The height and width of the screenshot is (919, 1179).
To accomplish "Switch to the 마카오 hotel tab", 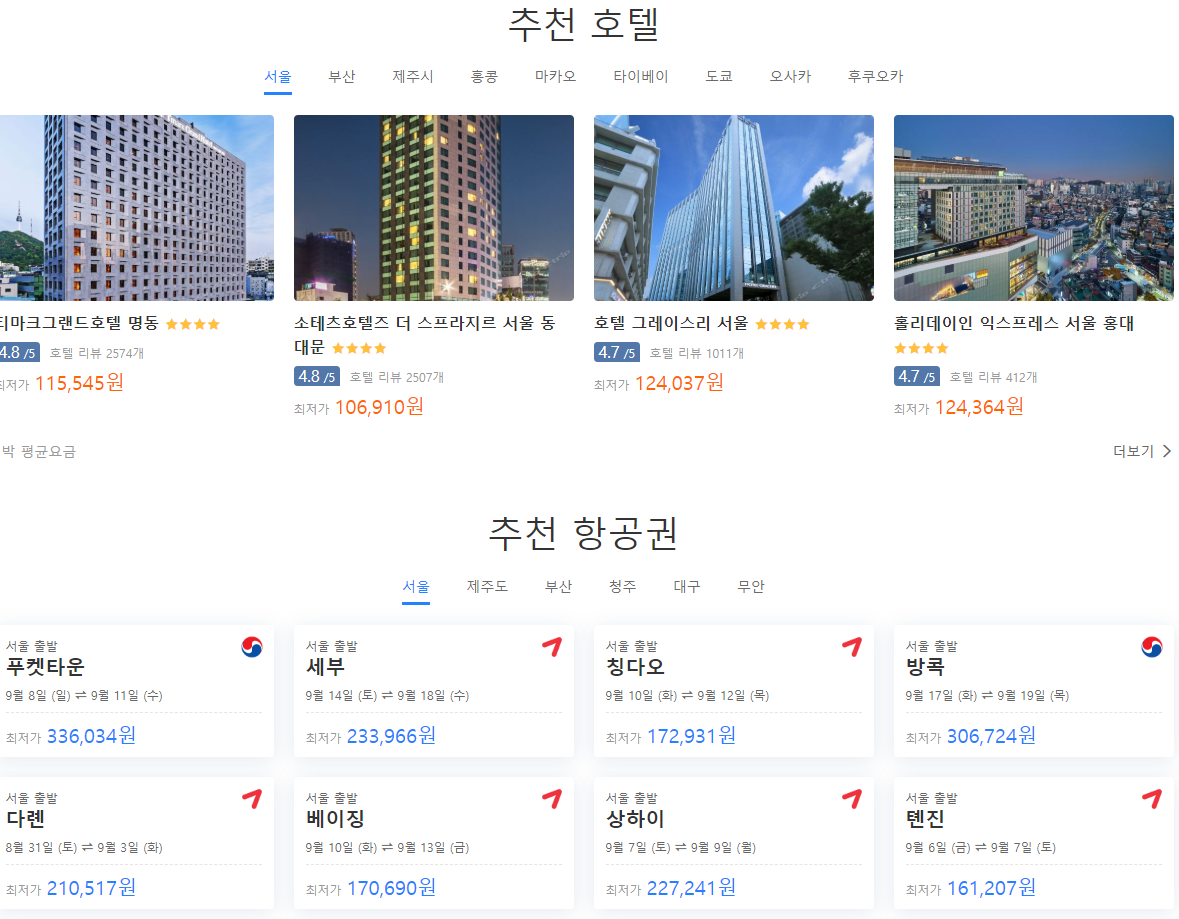I will 556,77.
